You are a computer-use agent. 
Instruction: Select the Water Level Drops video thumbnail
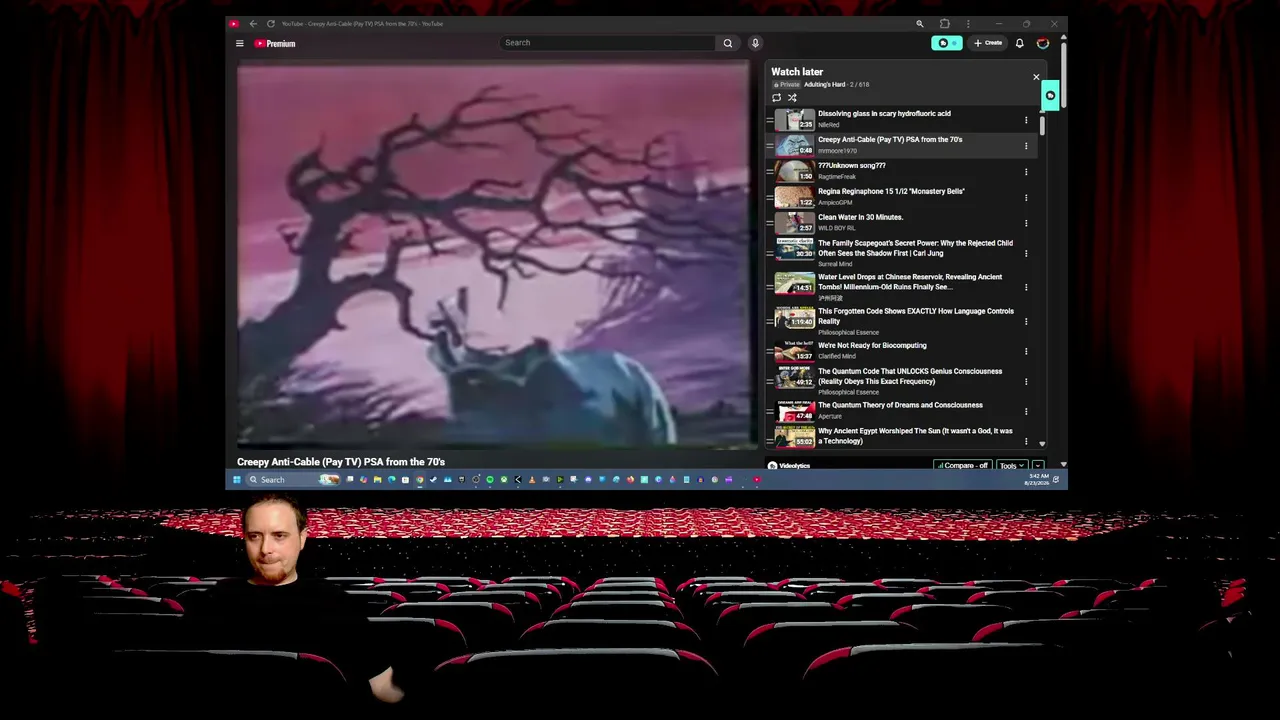795,283
